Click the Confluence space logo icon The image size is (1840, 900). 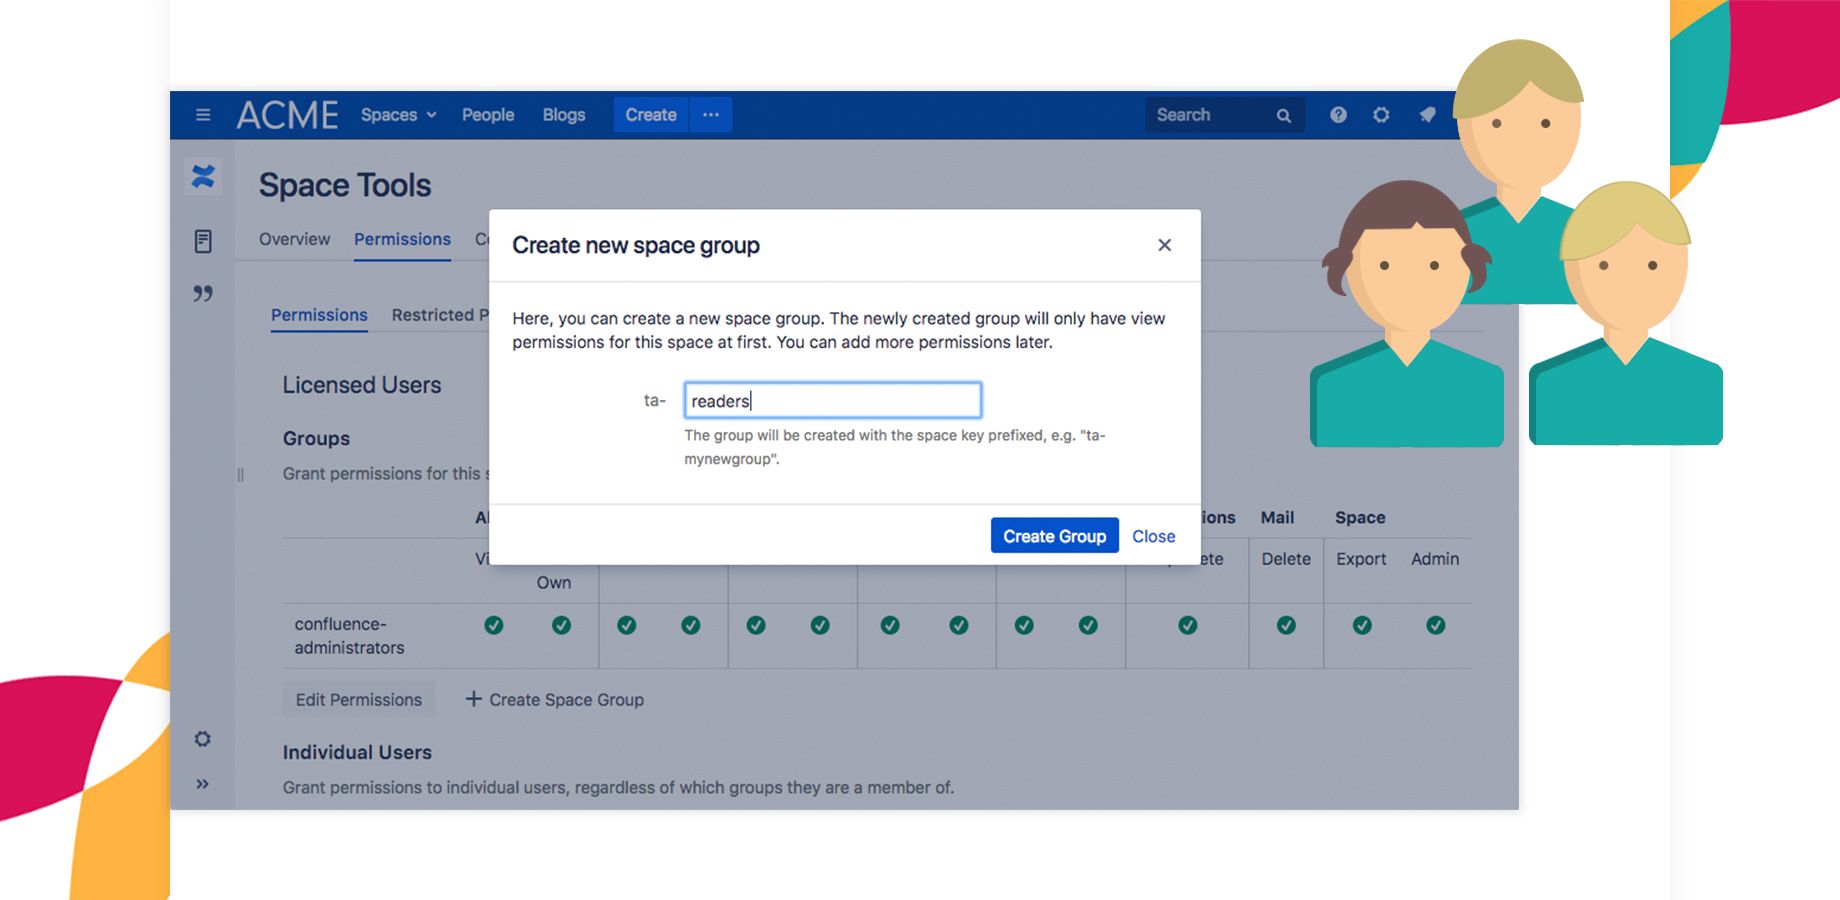tap(203, 177)
